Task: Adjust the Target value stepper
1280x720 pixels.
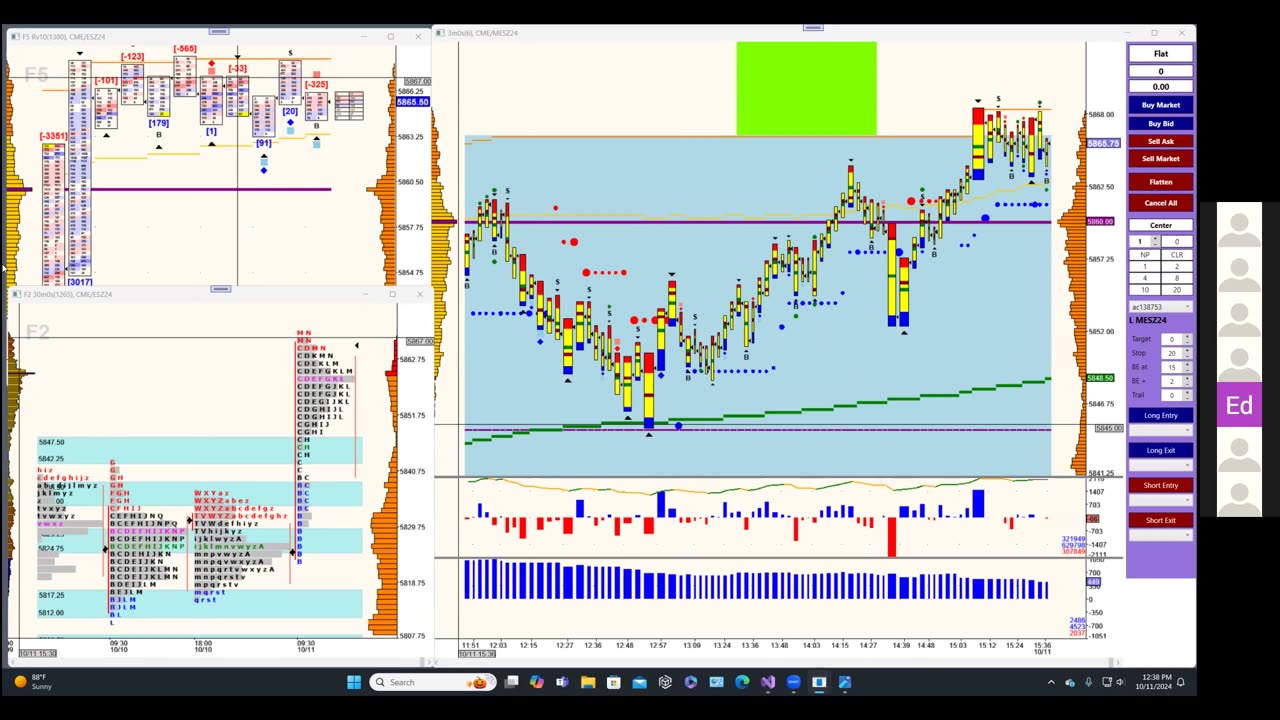Action: tap(1187, 339)
